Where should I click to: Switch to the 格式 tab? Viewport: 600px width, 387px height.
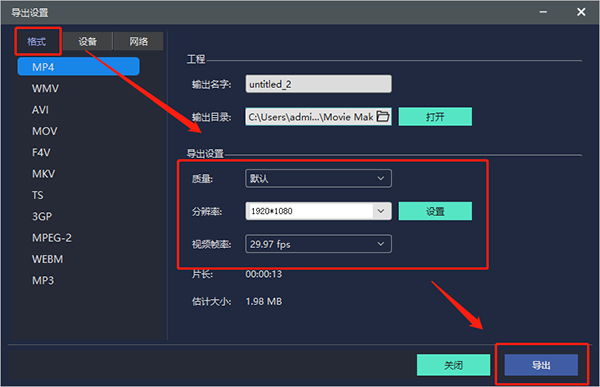click(x=37, y=41)
